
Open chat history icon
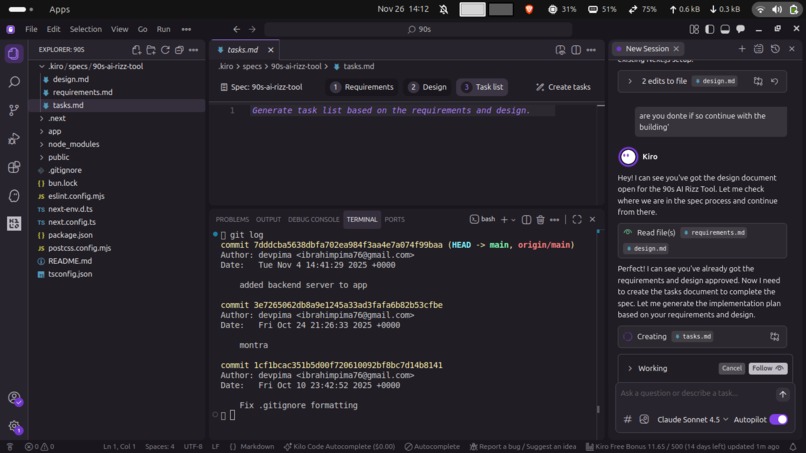pos(775,48)
